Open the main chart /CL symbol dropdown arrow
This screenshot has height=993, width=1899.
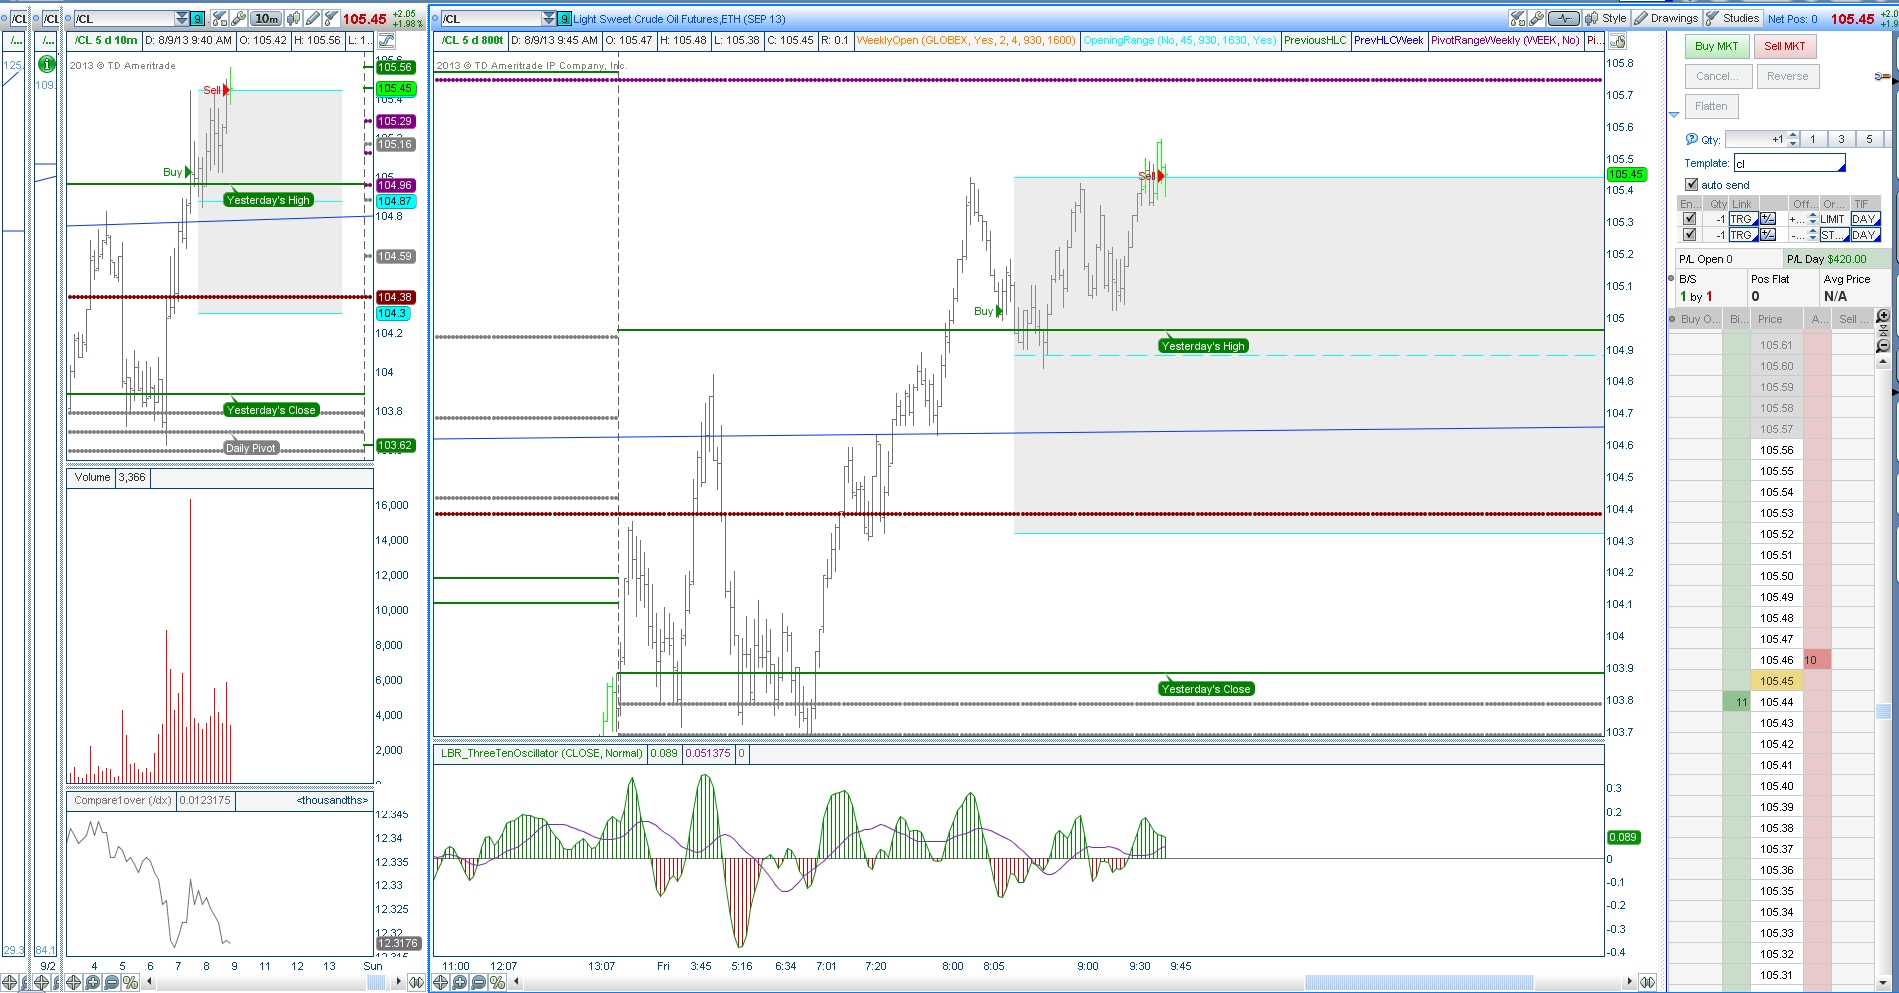pos(549,19)
